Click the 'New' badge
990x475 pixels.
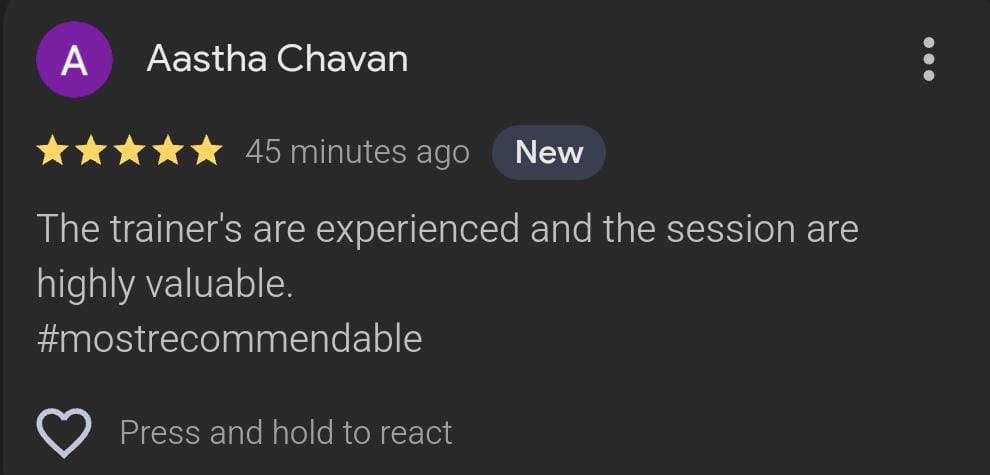pos(549,152)
